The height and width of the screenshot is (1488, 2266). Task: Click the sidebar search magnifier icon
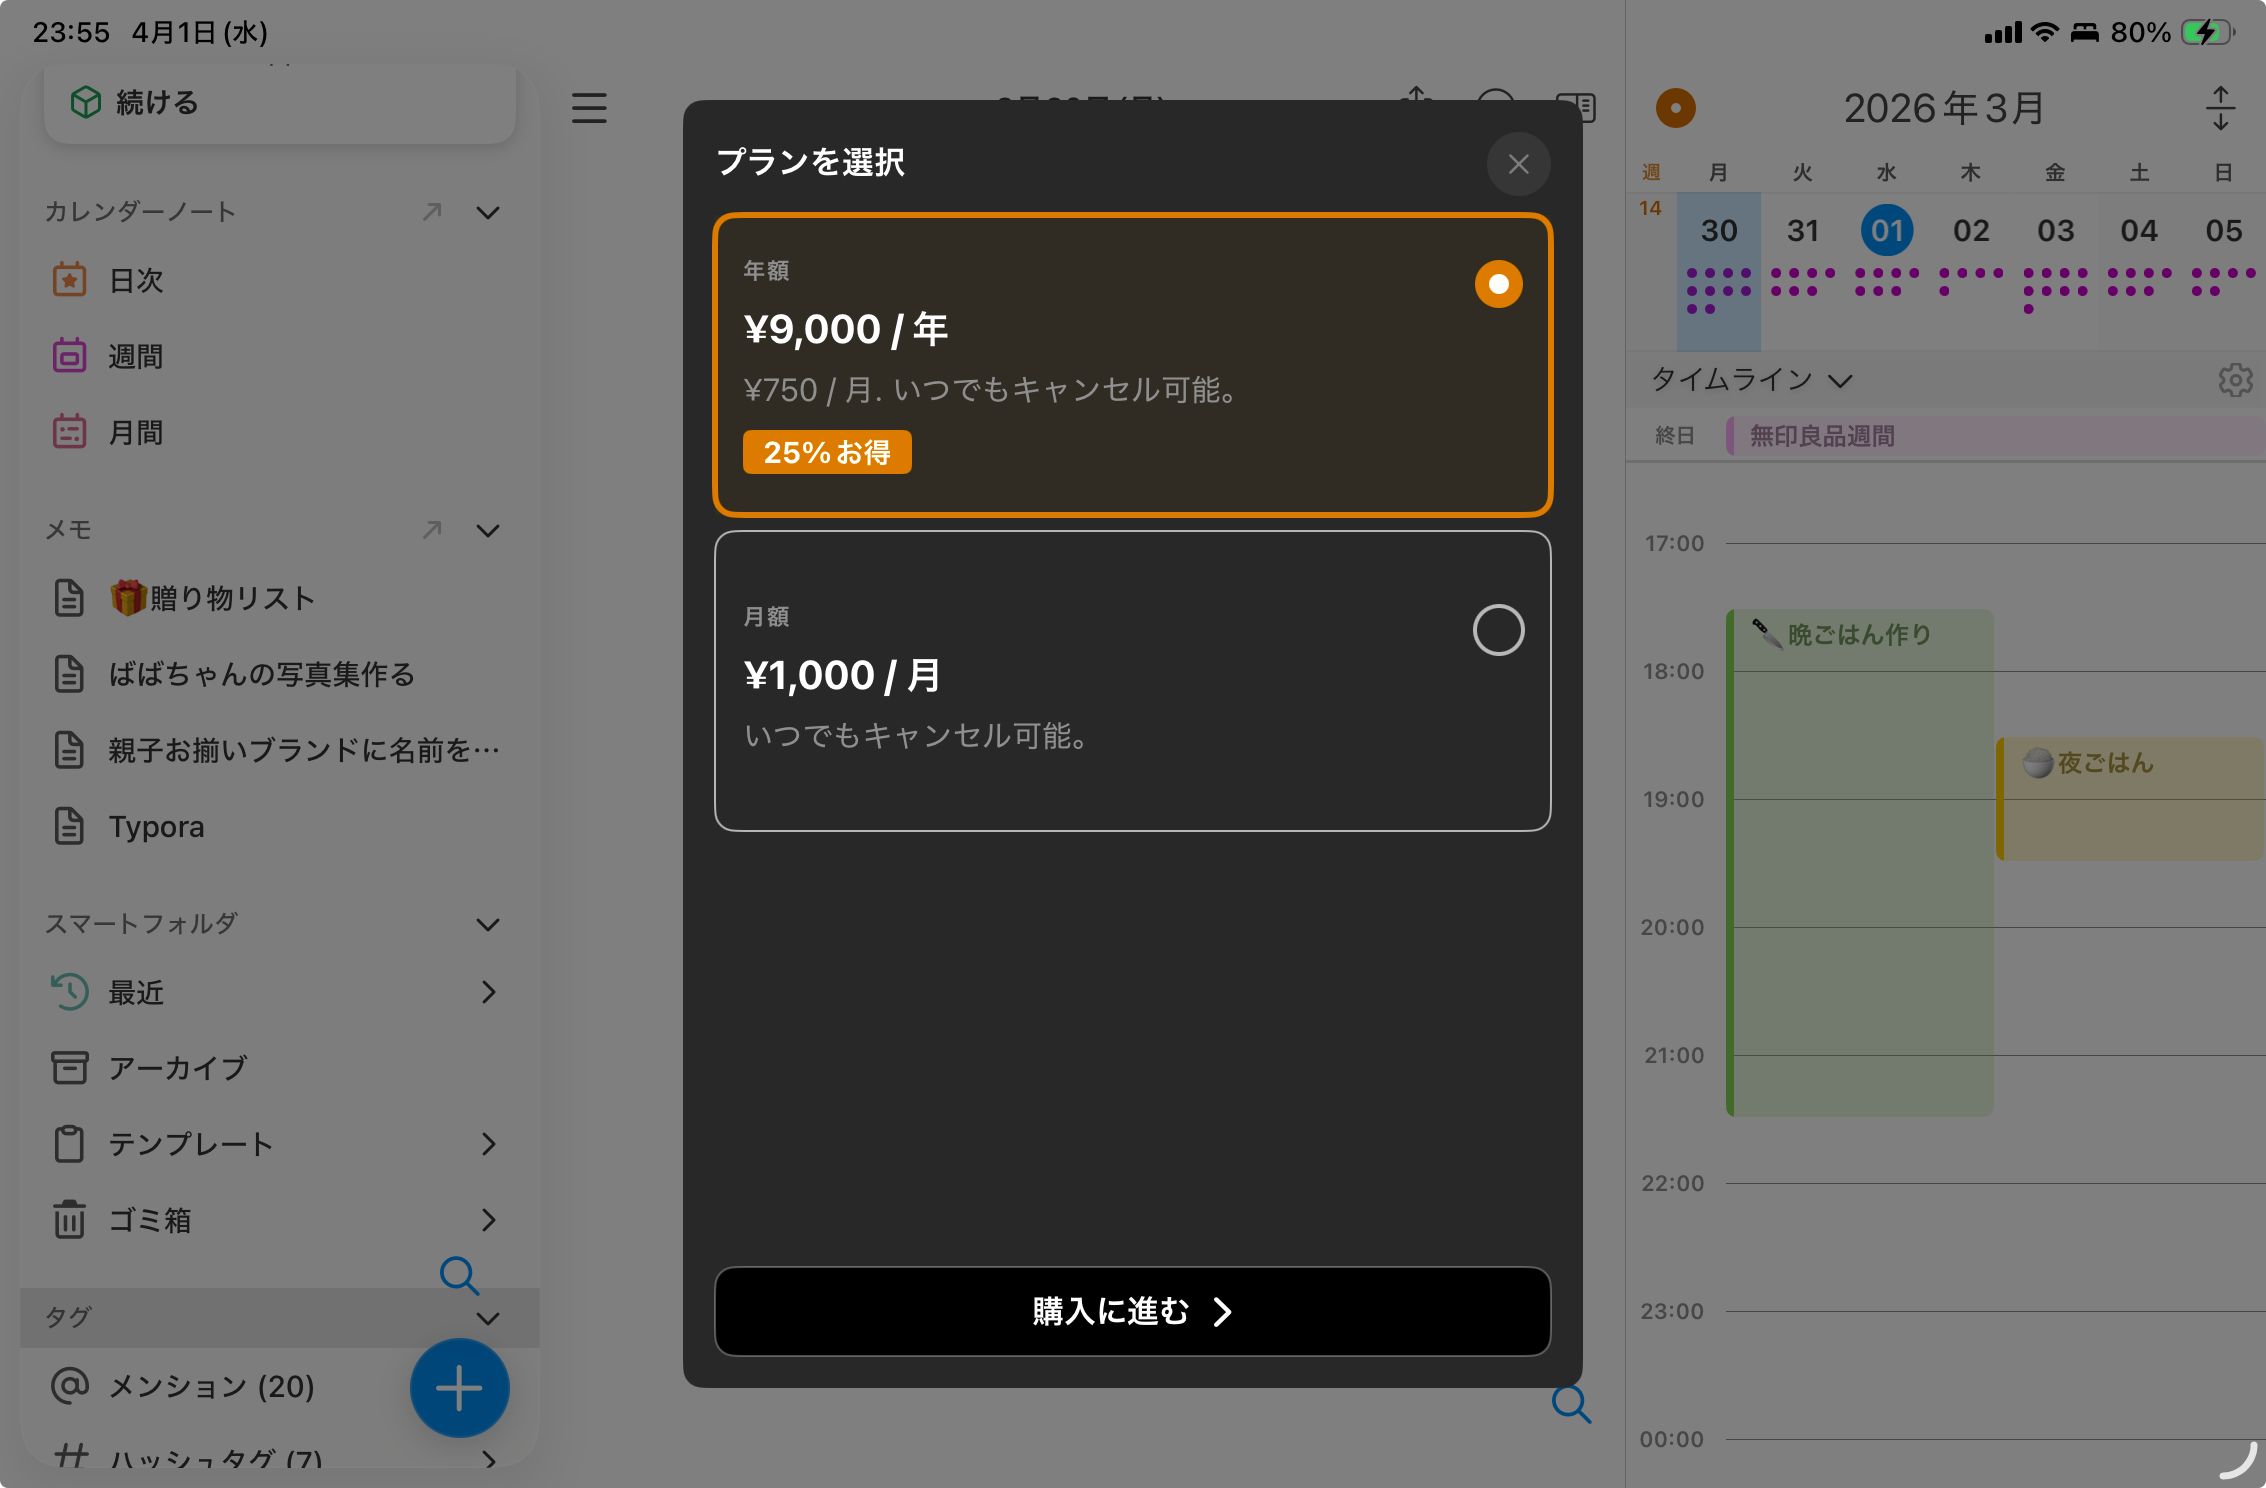(x=459, y=1275)
